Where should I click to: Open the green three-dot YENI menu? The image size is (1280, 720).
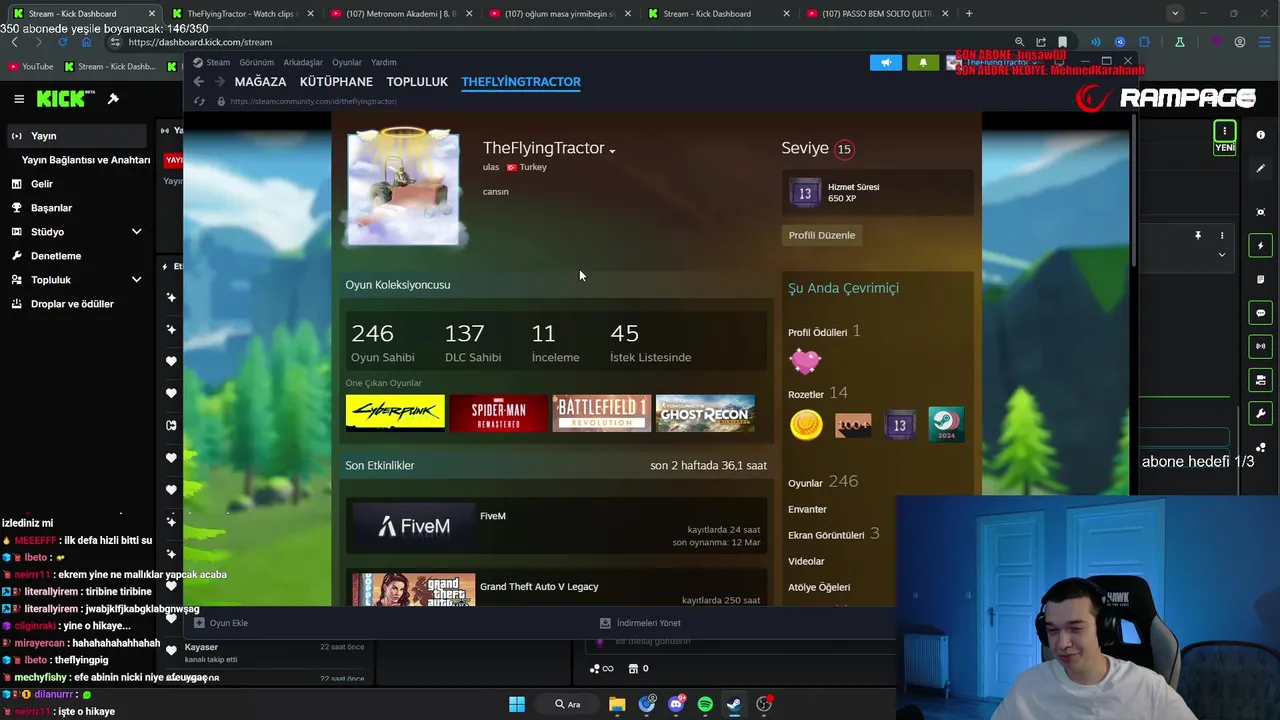(1224, 131)
